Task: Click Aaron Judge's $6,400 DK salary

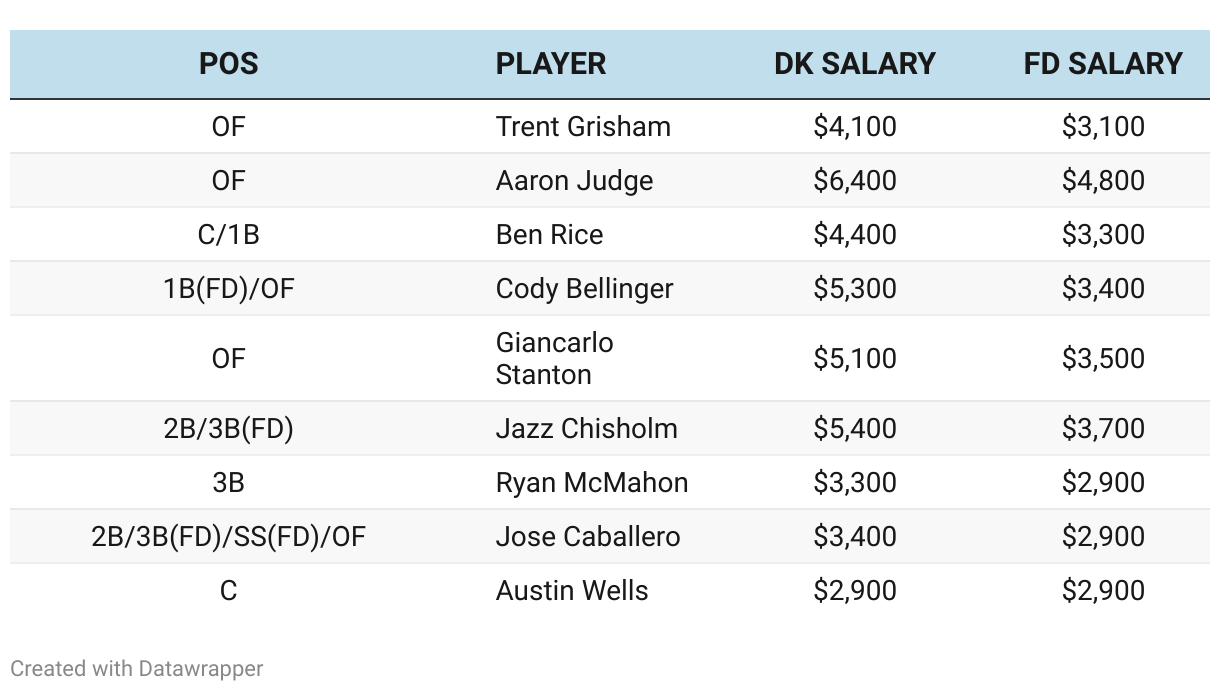Action: [x=855, y=181]
